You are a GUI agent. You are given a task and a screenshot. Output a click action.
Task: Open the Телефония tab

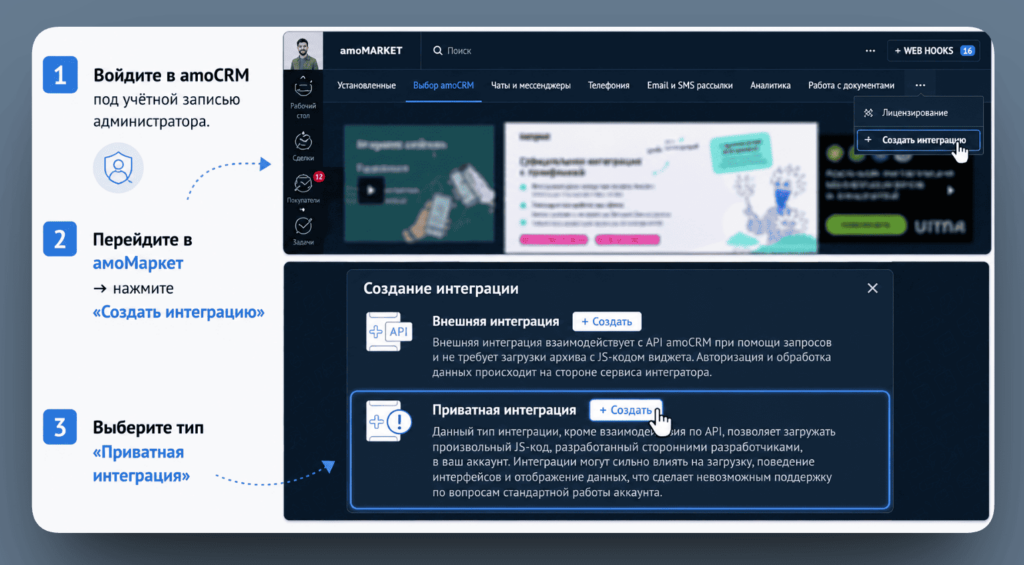click(x=609, y=85)
